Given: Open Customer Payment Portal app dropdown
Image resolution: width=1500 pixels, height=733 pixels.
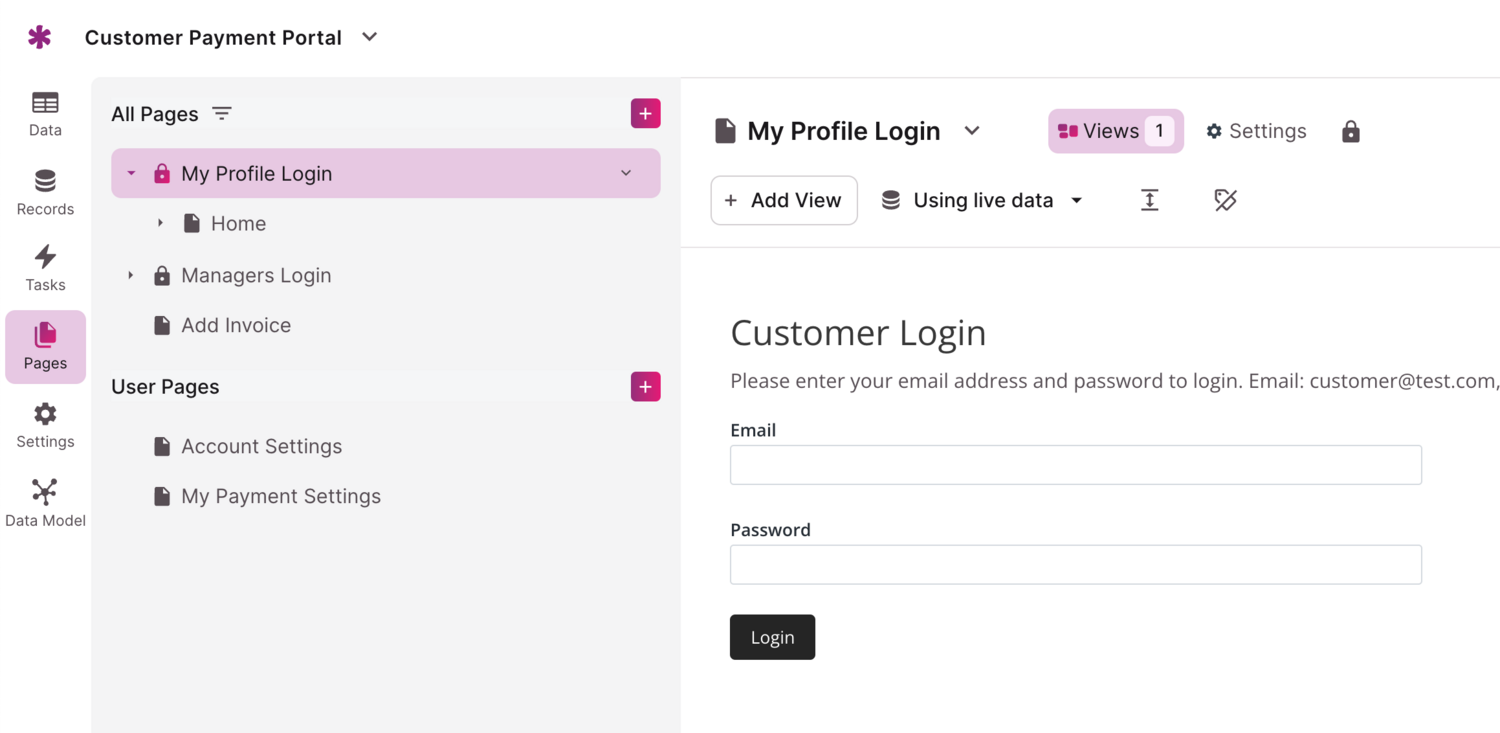Looking at the screenshot, I should 369,37.
